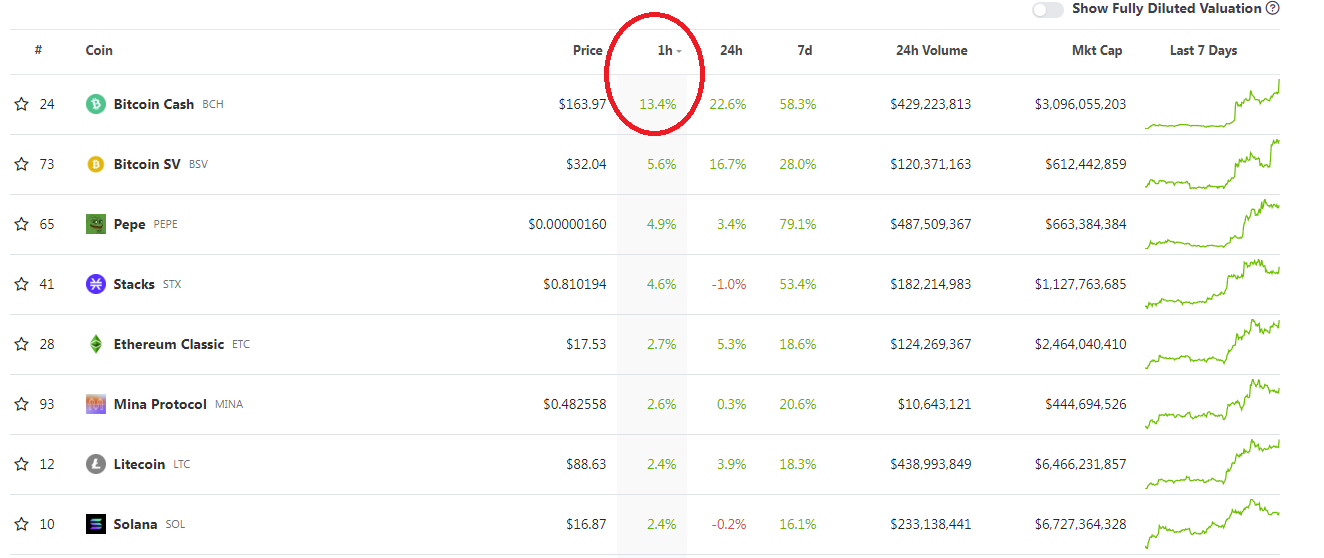Click the Solana logo icon
Screen dimensions: 1324x558
coord(96,524)
